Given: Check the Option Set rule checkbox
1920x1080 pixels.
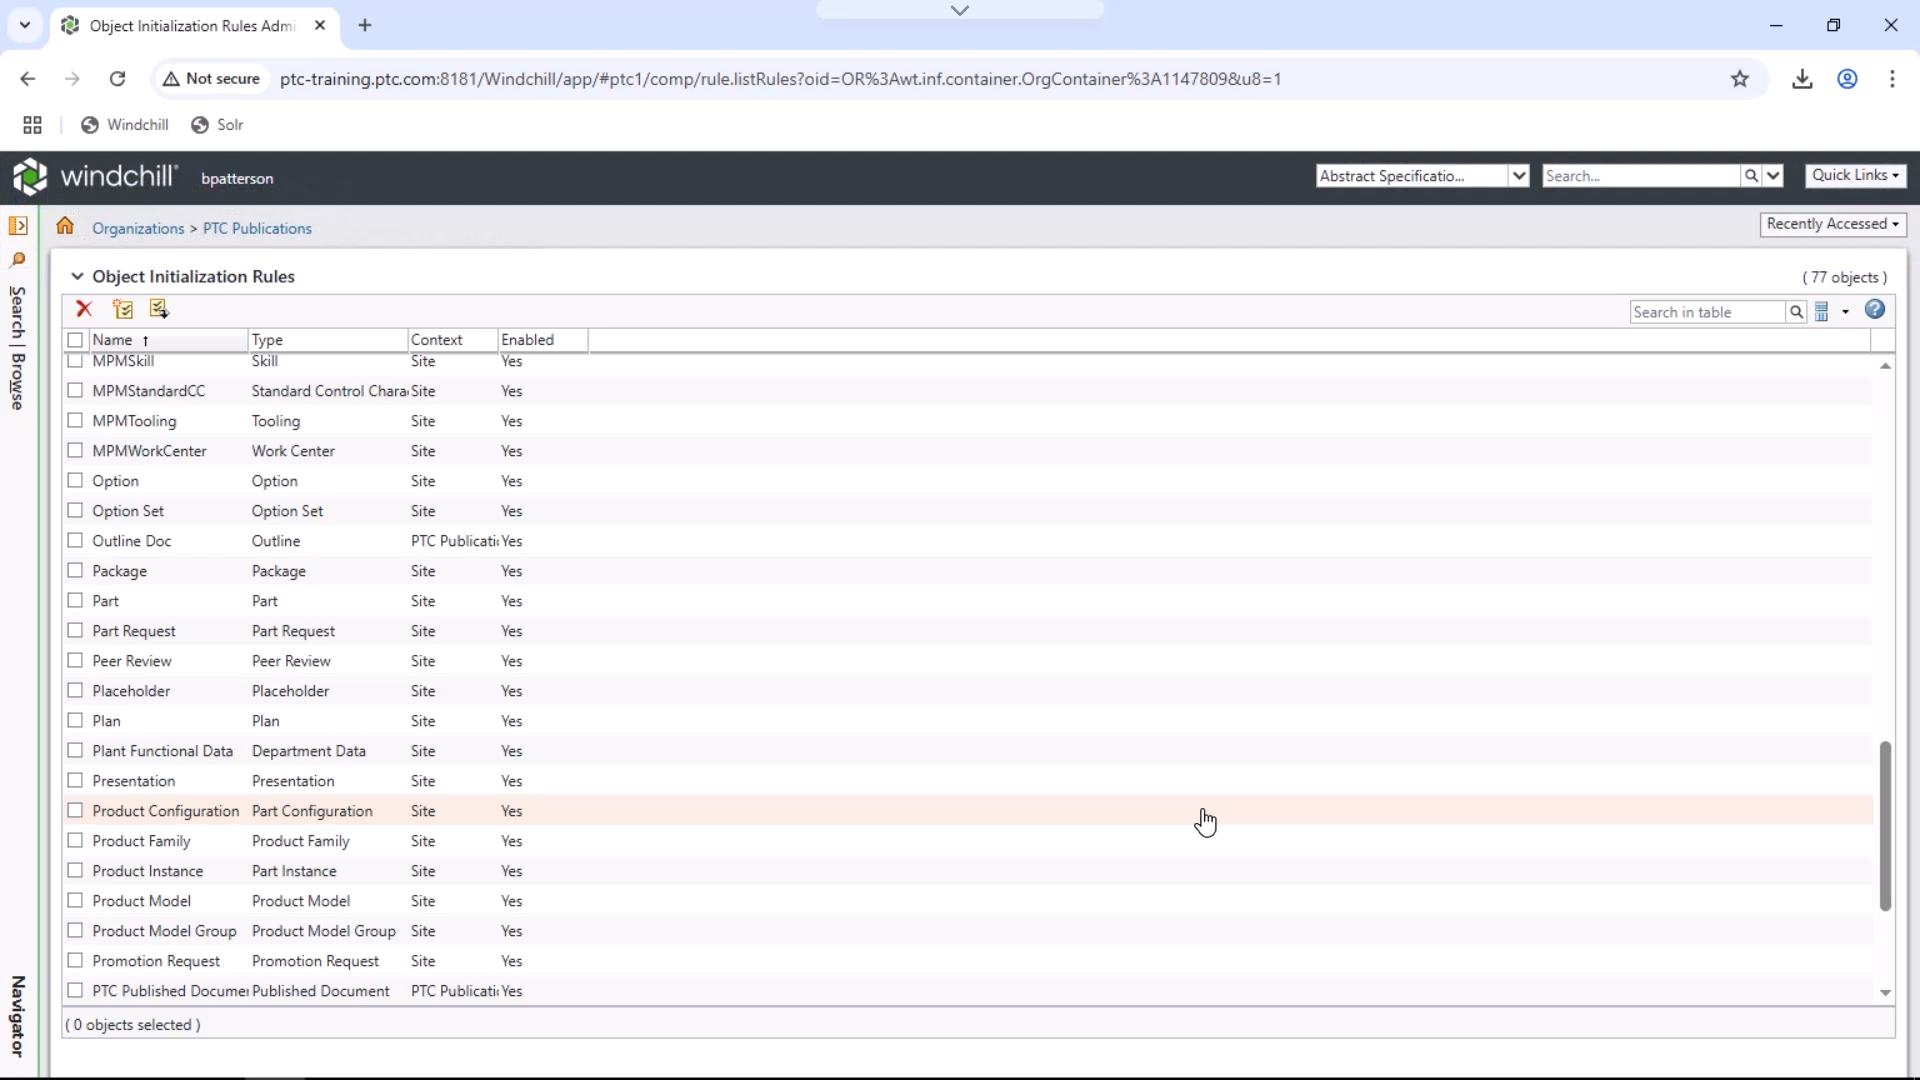Looking at the screenshot, I should click(75, 511).
